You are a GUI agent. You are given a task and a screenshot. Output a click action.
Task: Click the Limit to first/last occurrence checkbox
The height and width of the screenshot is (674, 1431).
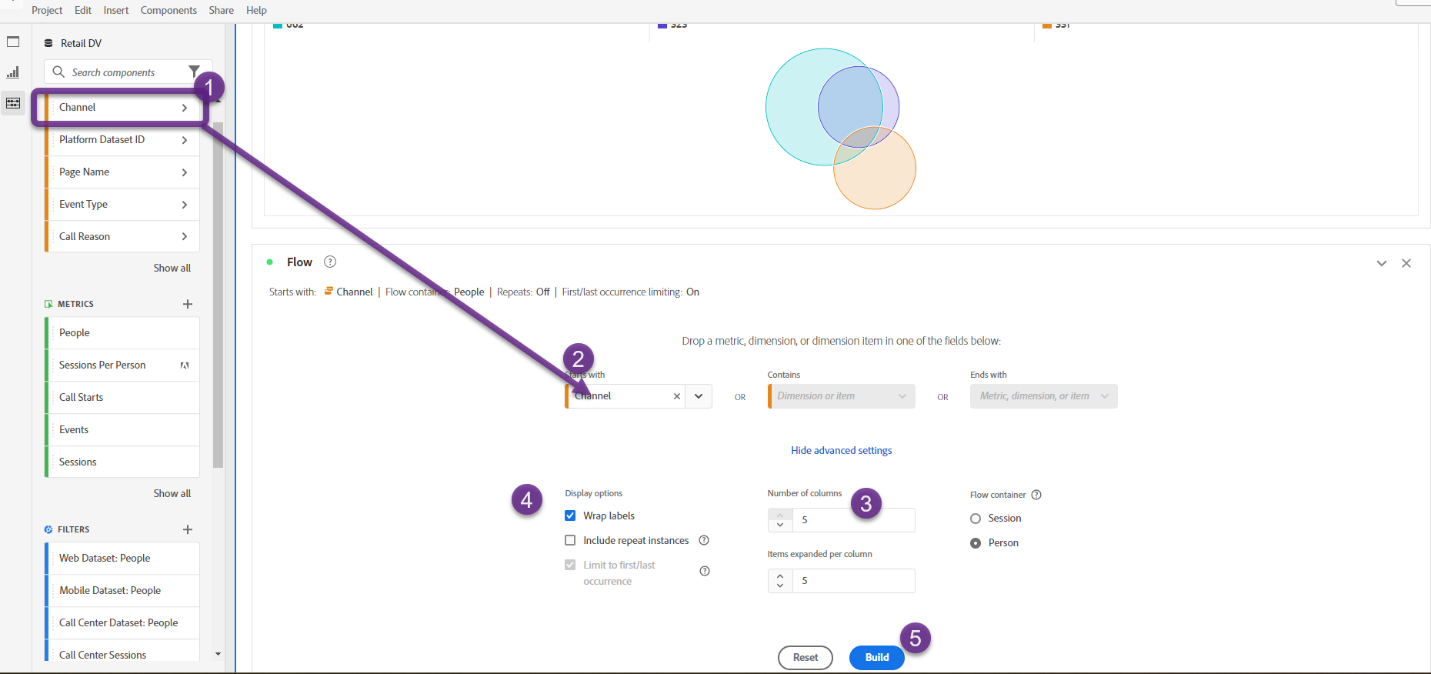click(x=571, y=565)
